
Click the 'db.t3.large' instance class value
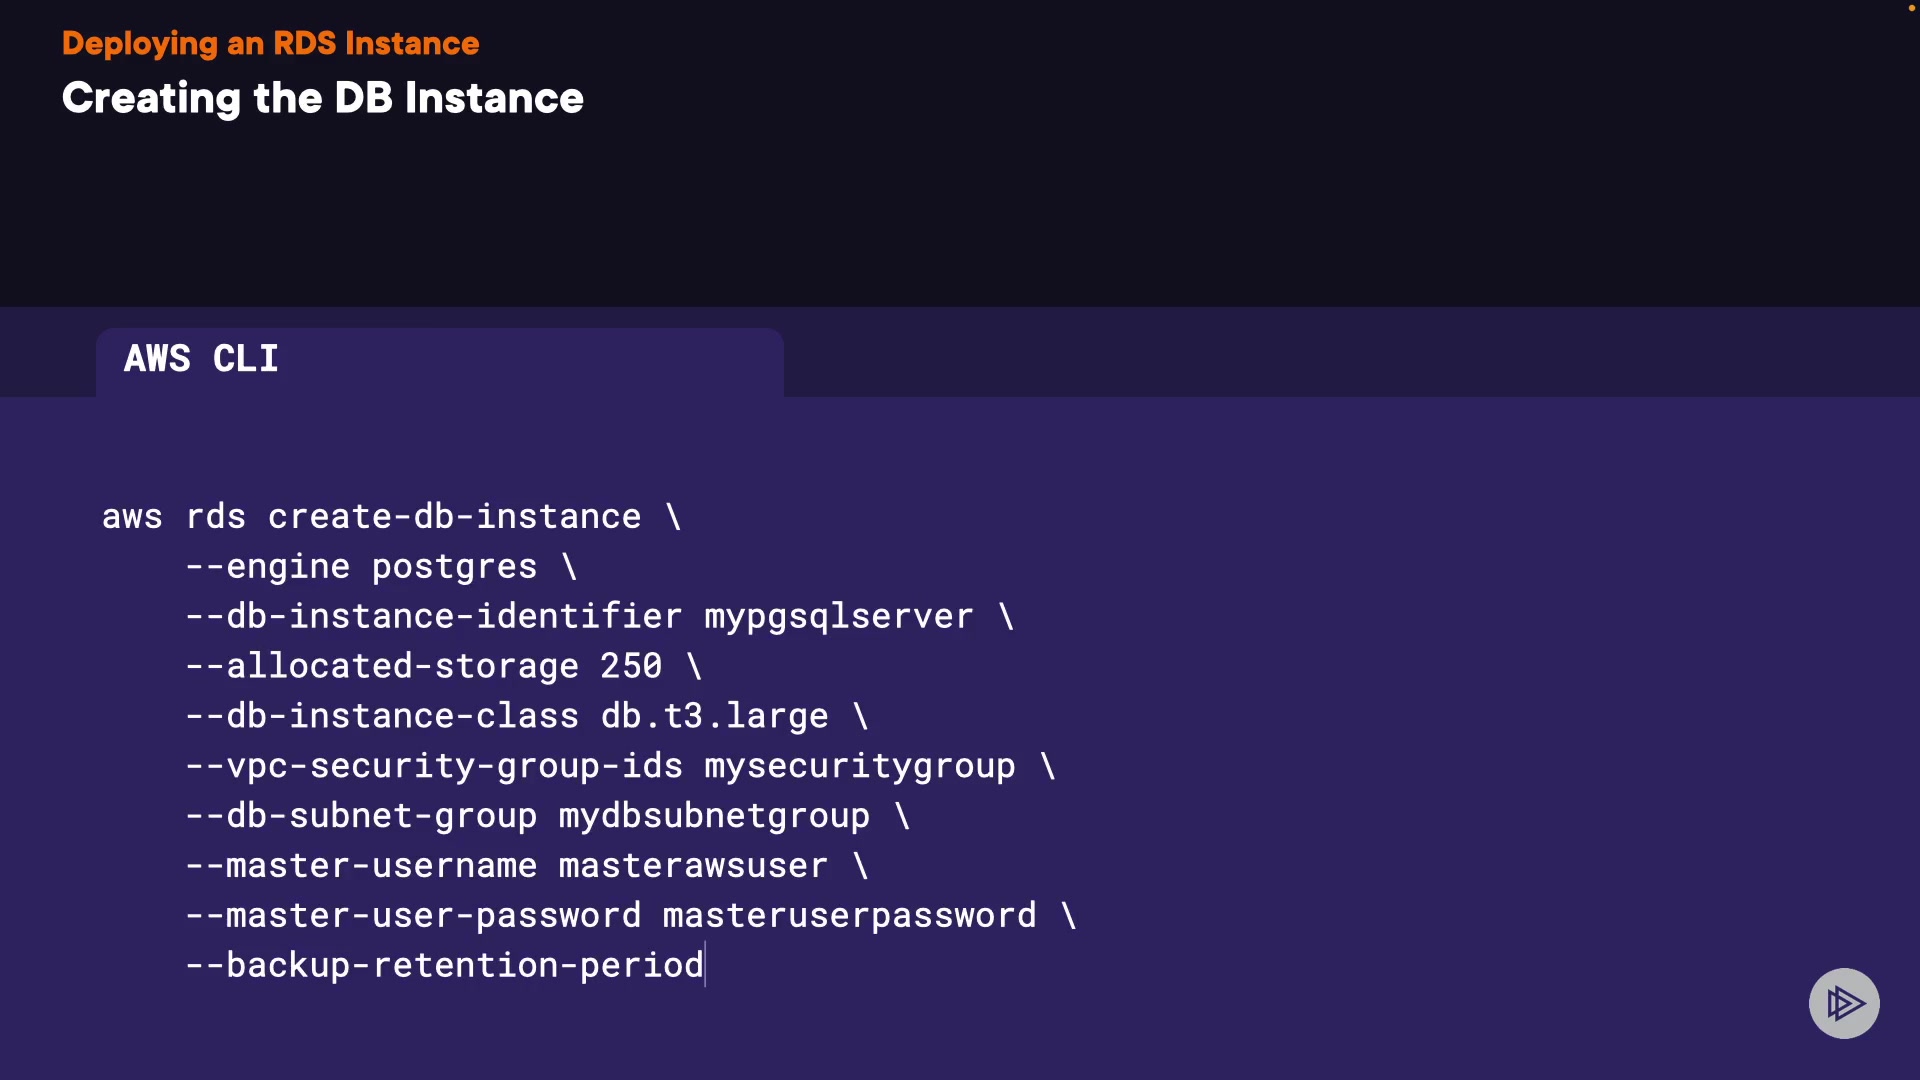714,716
